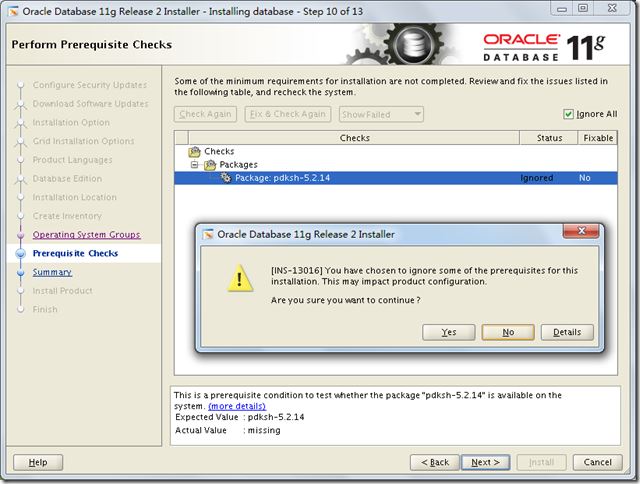The image size is (640, 484).
Task: Maximize the Oracle installer window
Action: pyautogui.click(x=583, y=8)
